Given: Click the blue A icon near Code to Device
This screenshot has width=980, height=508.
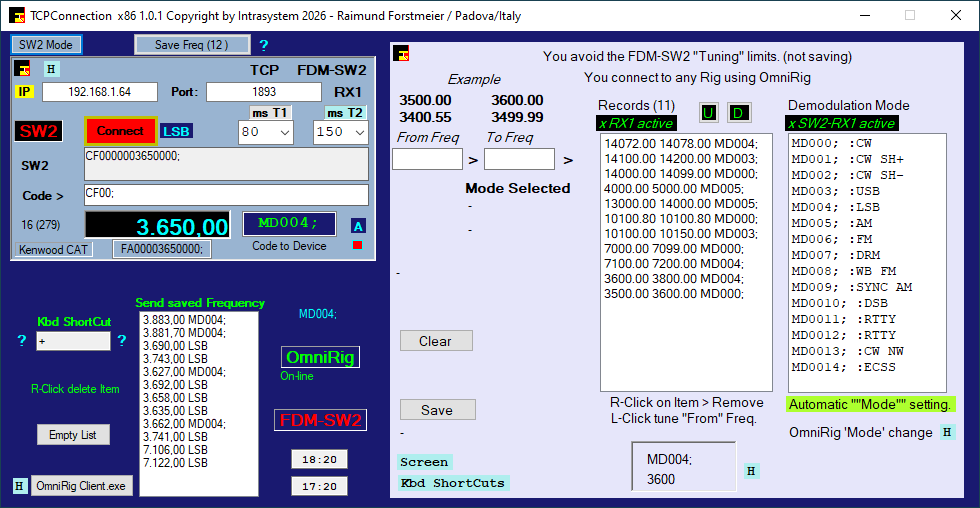Looking at the screenshot, I should (x=358, y=226).
